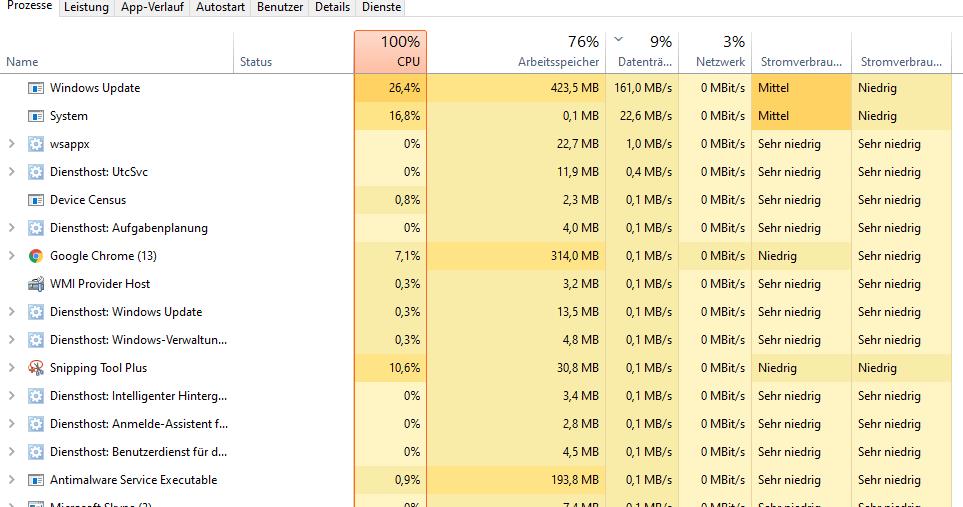Screen dimensions: 963x507
Task: Click the Diensthost: Intelligenter Hinterg... gear icon
Action: [36, 396]
